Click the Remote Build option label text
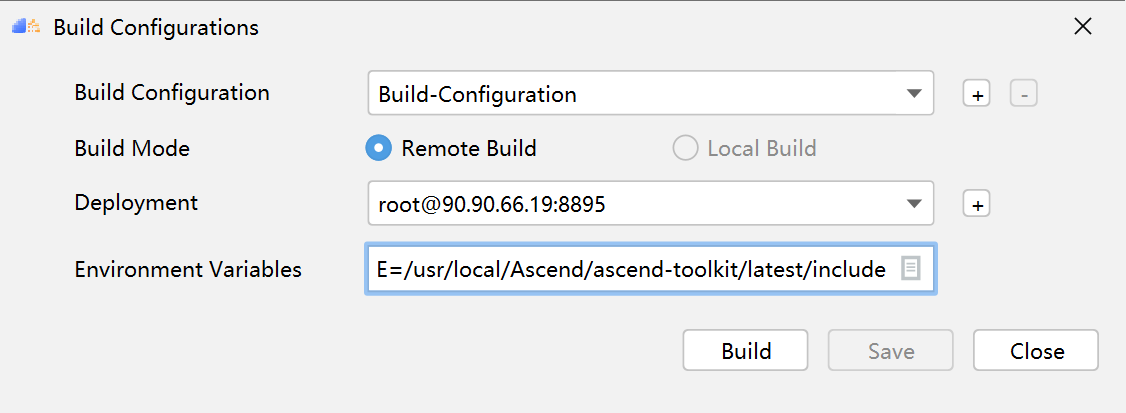This screenshot has height=413, width=1126. pos(469,149)
